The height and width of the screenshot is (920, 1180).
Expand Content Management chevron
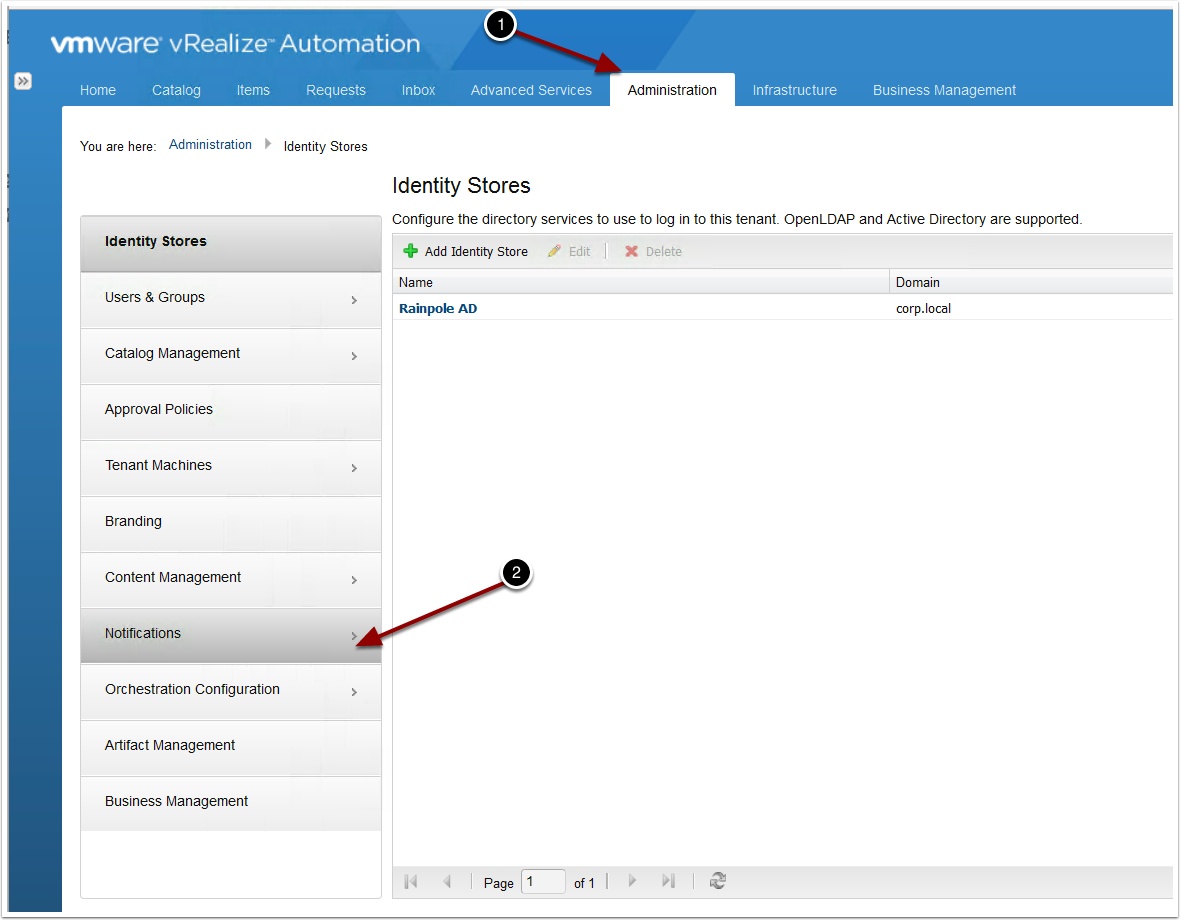[354, 580]
